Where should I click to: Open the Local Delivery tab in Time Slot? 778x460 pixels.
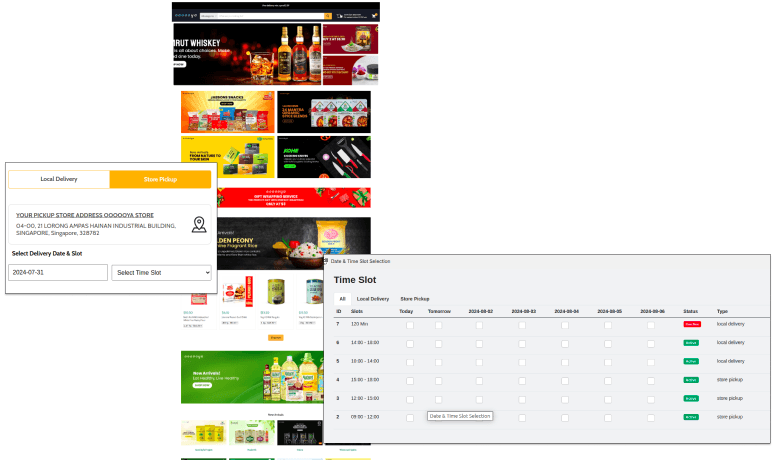[373, 299]
